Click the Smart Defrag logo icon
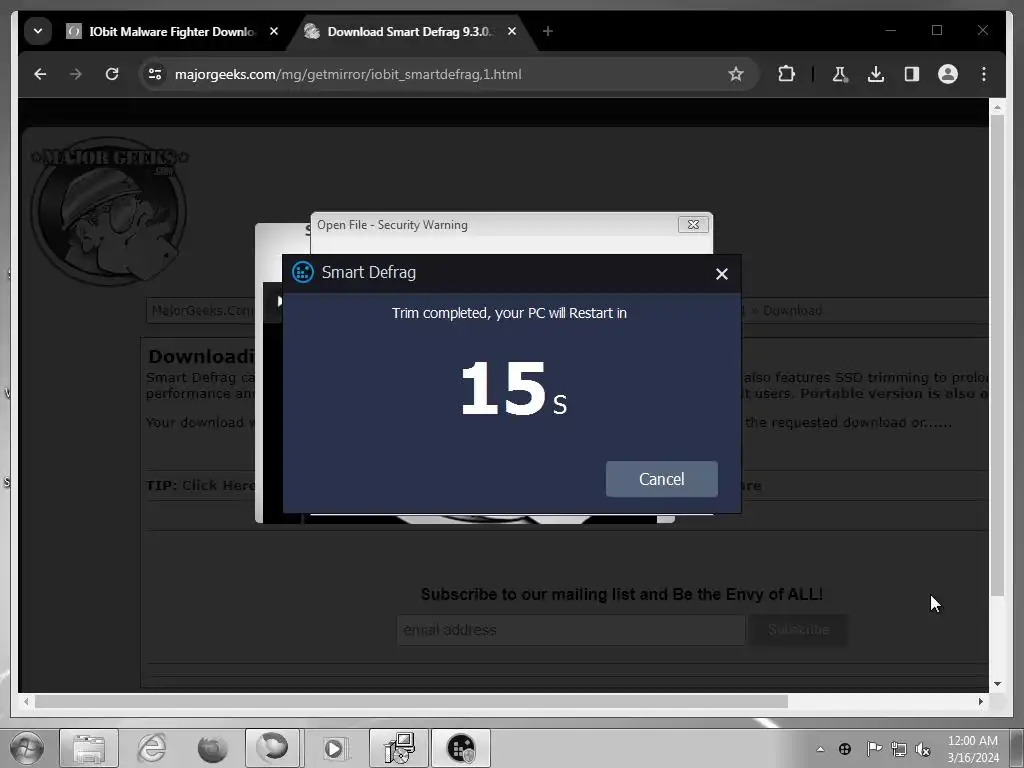 (302, 272)
